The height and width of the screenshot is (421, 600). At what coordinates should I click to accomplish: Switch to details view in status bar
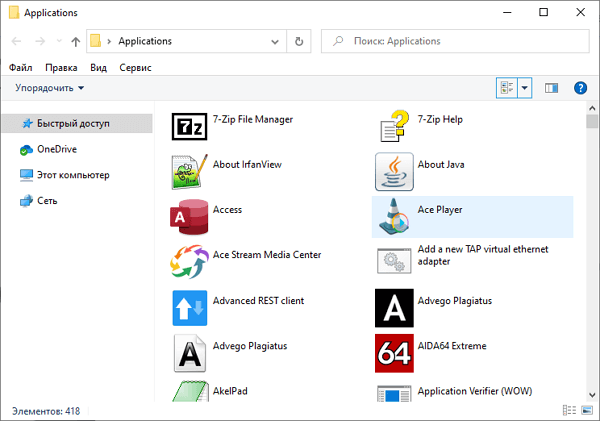coord(569,410)
